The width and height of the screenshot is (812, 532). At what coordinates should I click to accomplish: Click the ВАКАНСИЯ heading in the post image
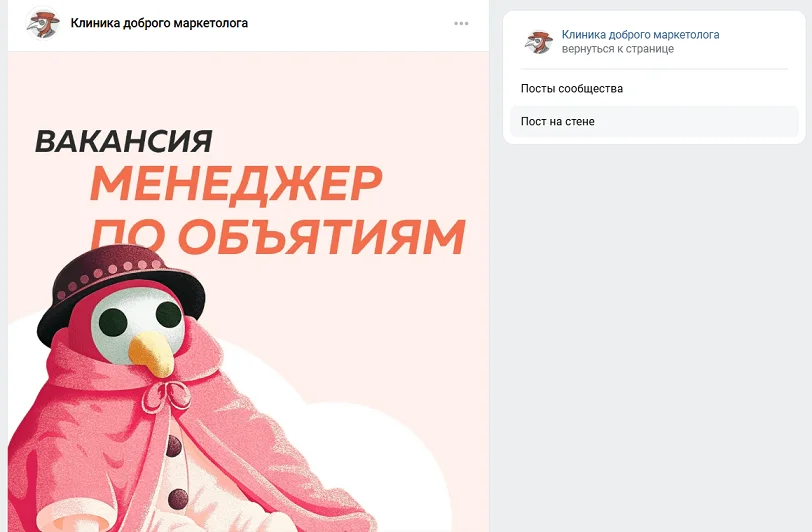point(124,141)
